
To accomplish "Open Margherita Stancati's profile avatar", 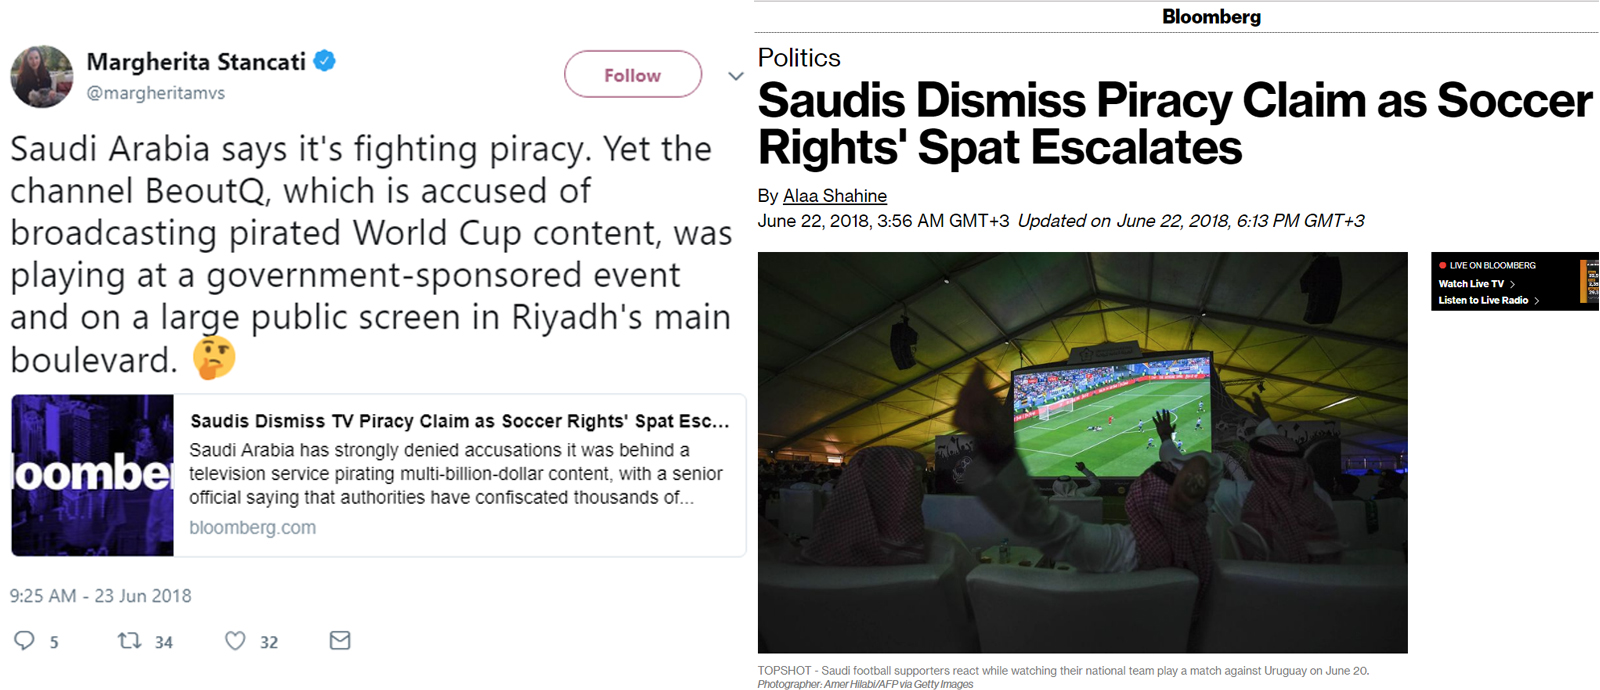I will point(41,76).
